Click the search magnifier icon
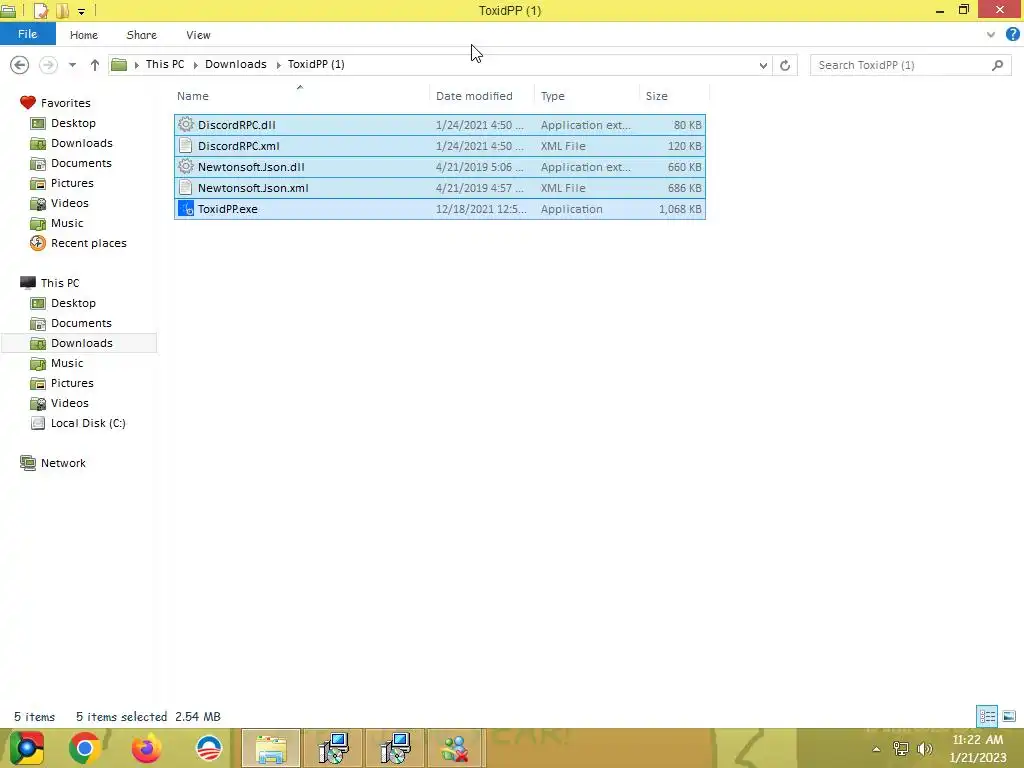 997,65
